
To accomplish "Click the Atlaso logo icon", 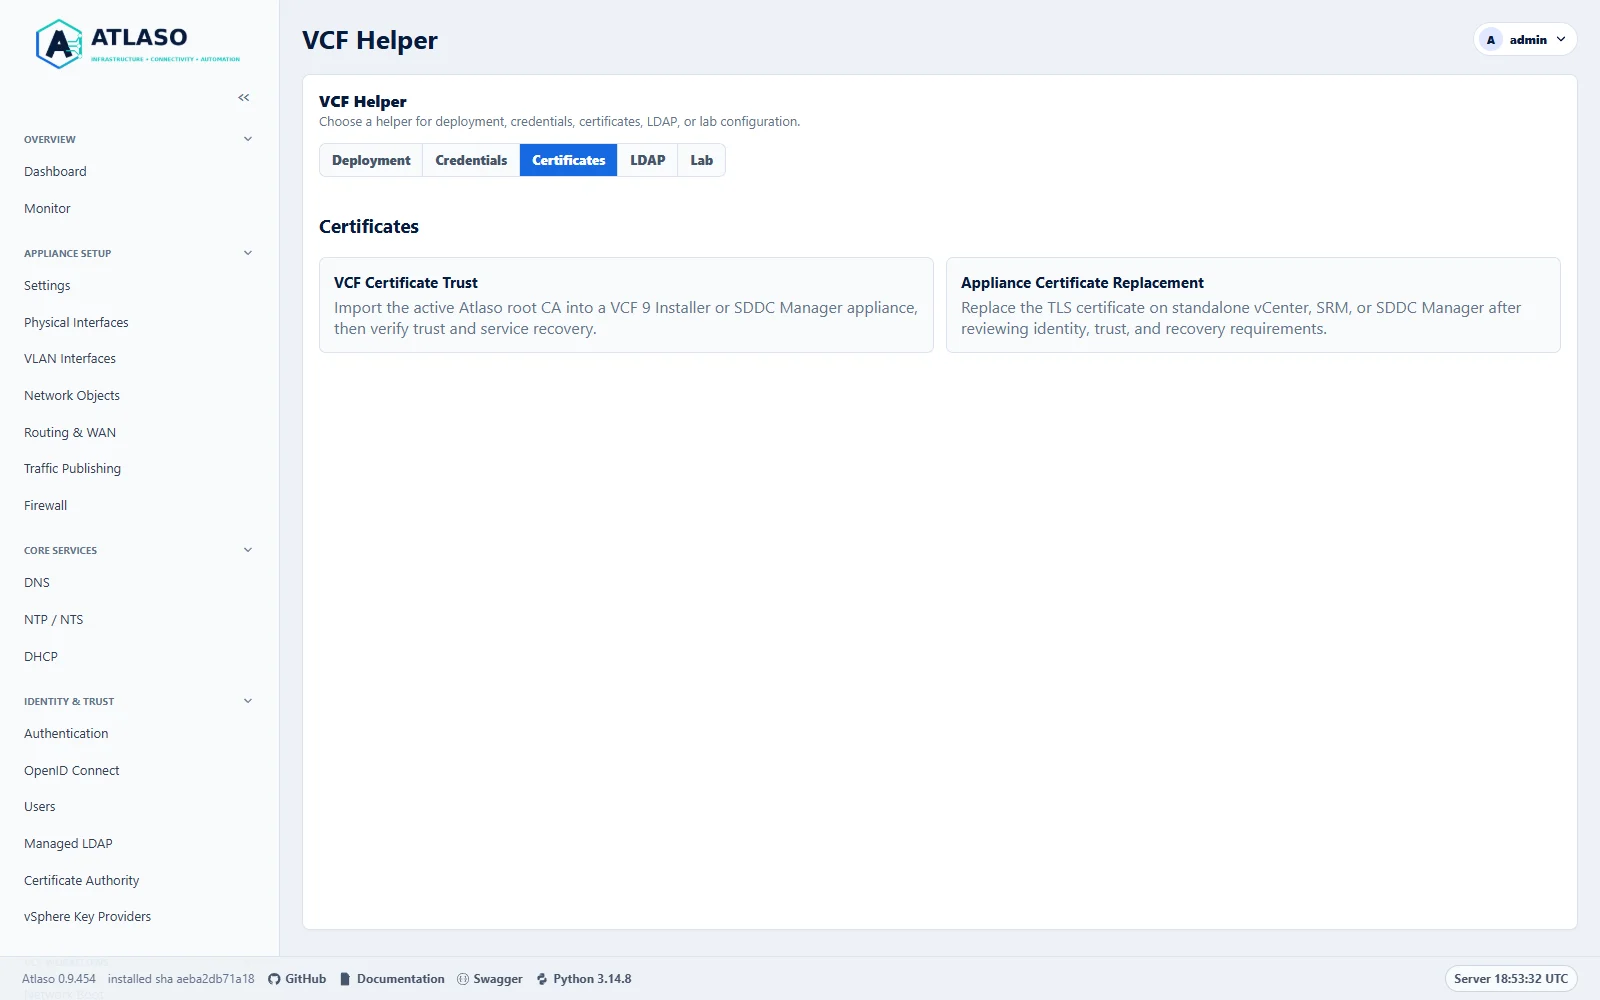I will click(59, 44).
